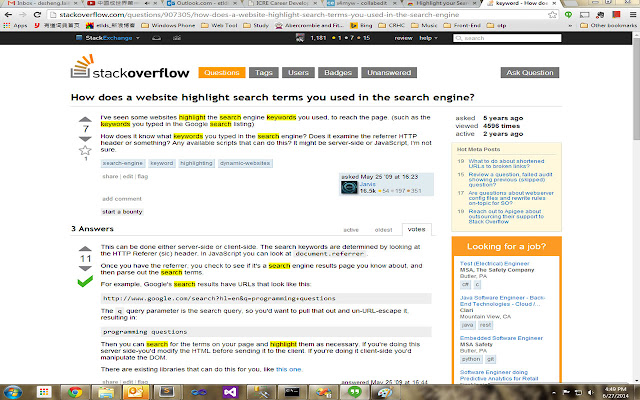Downvote the answer with score 11

coord(85,269)
